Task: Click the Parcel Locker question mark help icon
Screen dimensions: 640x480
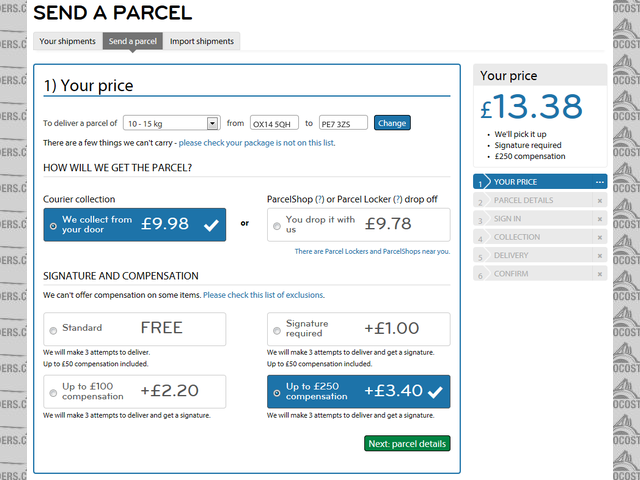Action: (x=397, y=199)
